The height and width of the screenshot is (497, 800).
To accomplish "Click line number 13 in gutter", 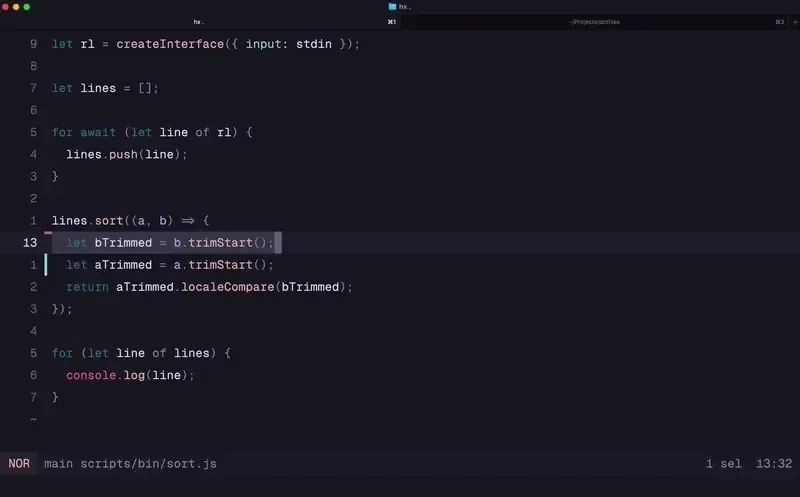I will point(29,243).
